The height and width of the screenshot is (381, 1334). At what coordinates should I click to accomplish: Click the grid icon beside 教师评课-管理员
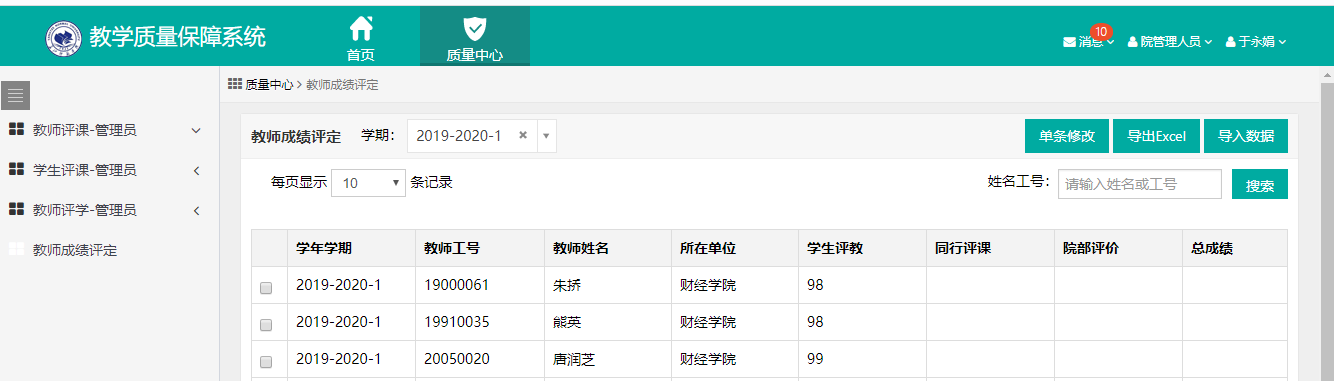[x=16, y=130]
